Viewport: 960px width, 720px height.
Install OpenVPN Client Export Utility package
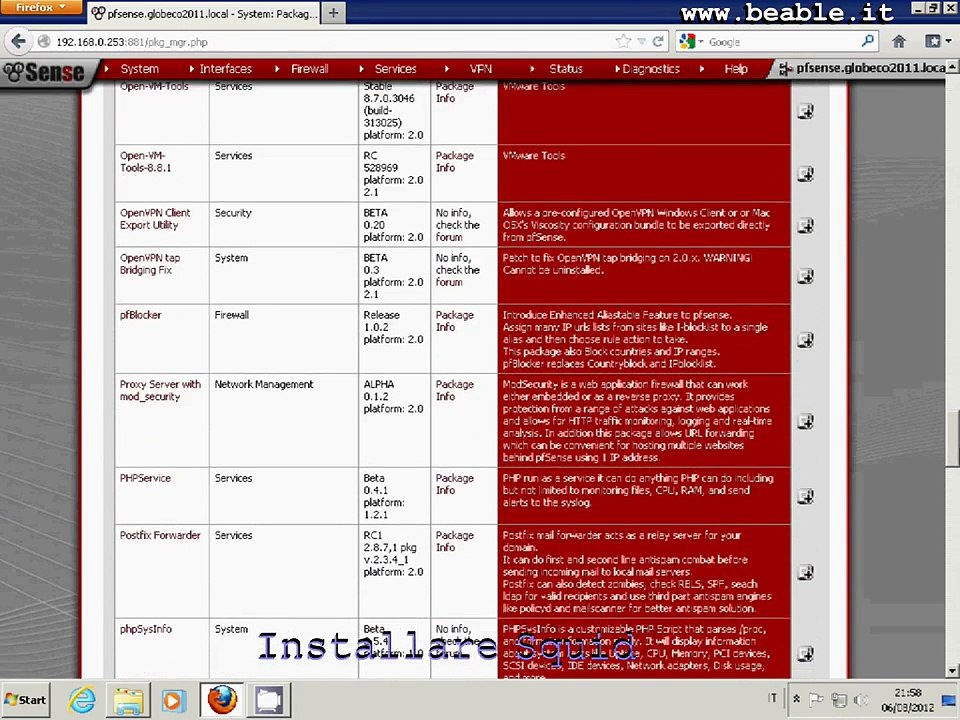806,225
